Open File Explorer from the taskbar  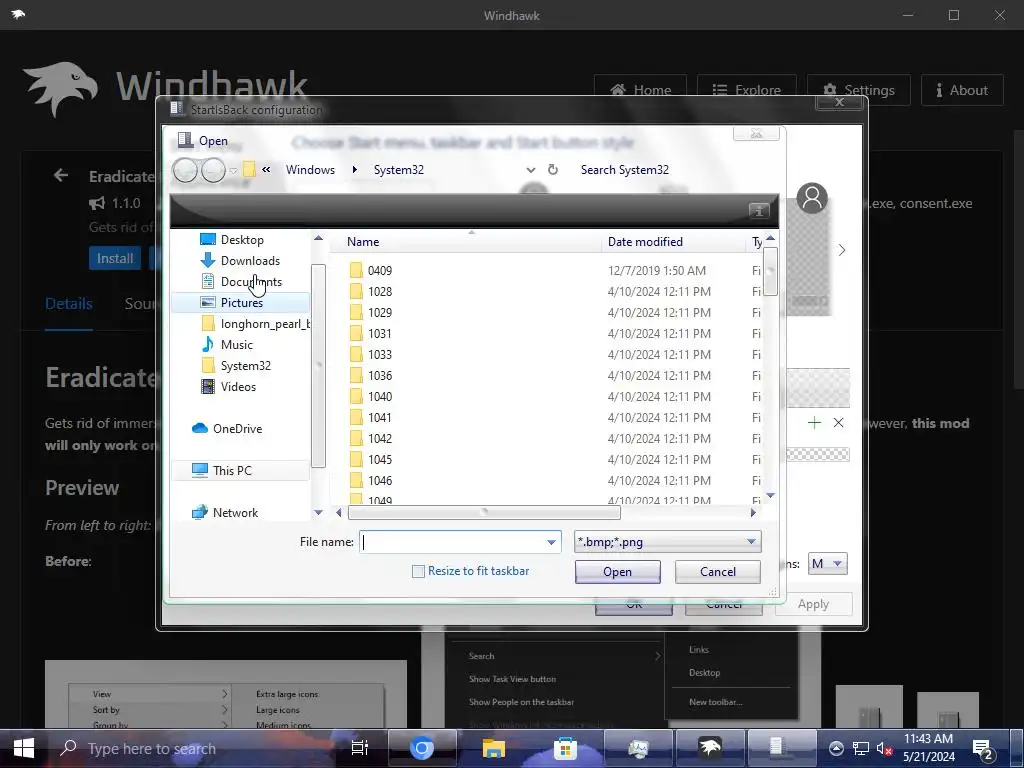[x=494, y=748]
